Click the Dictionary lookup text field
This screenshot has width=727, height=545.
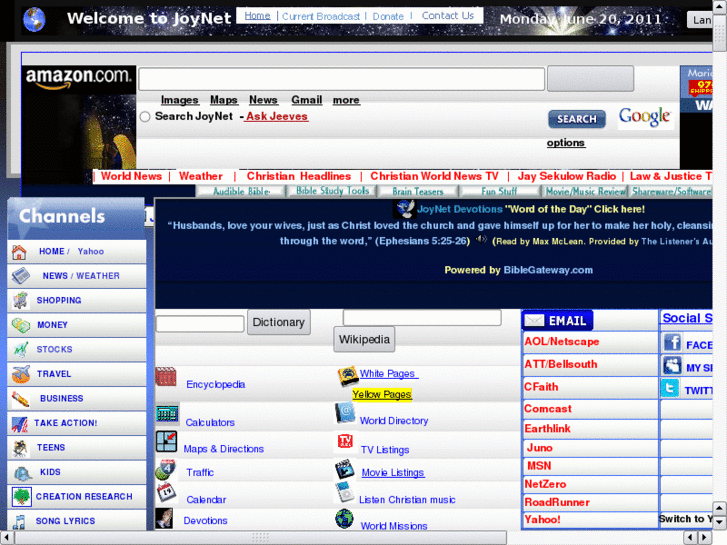coord(200,324)
